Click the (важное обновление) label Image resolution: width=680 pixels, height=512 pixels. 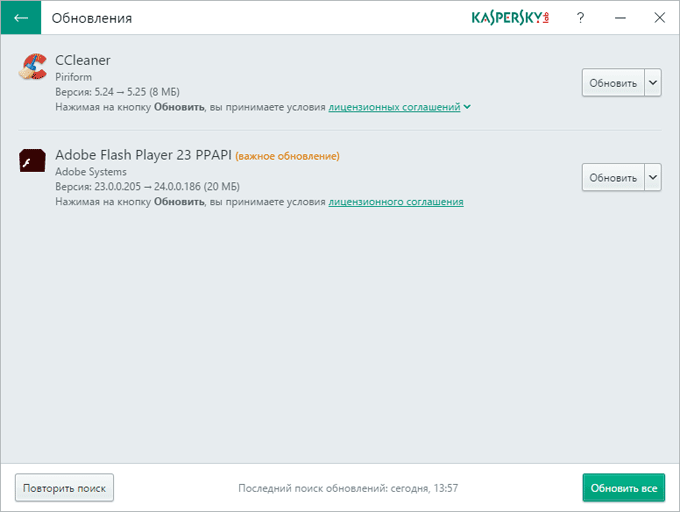point(288,156)
